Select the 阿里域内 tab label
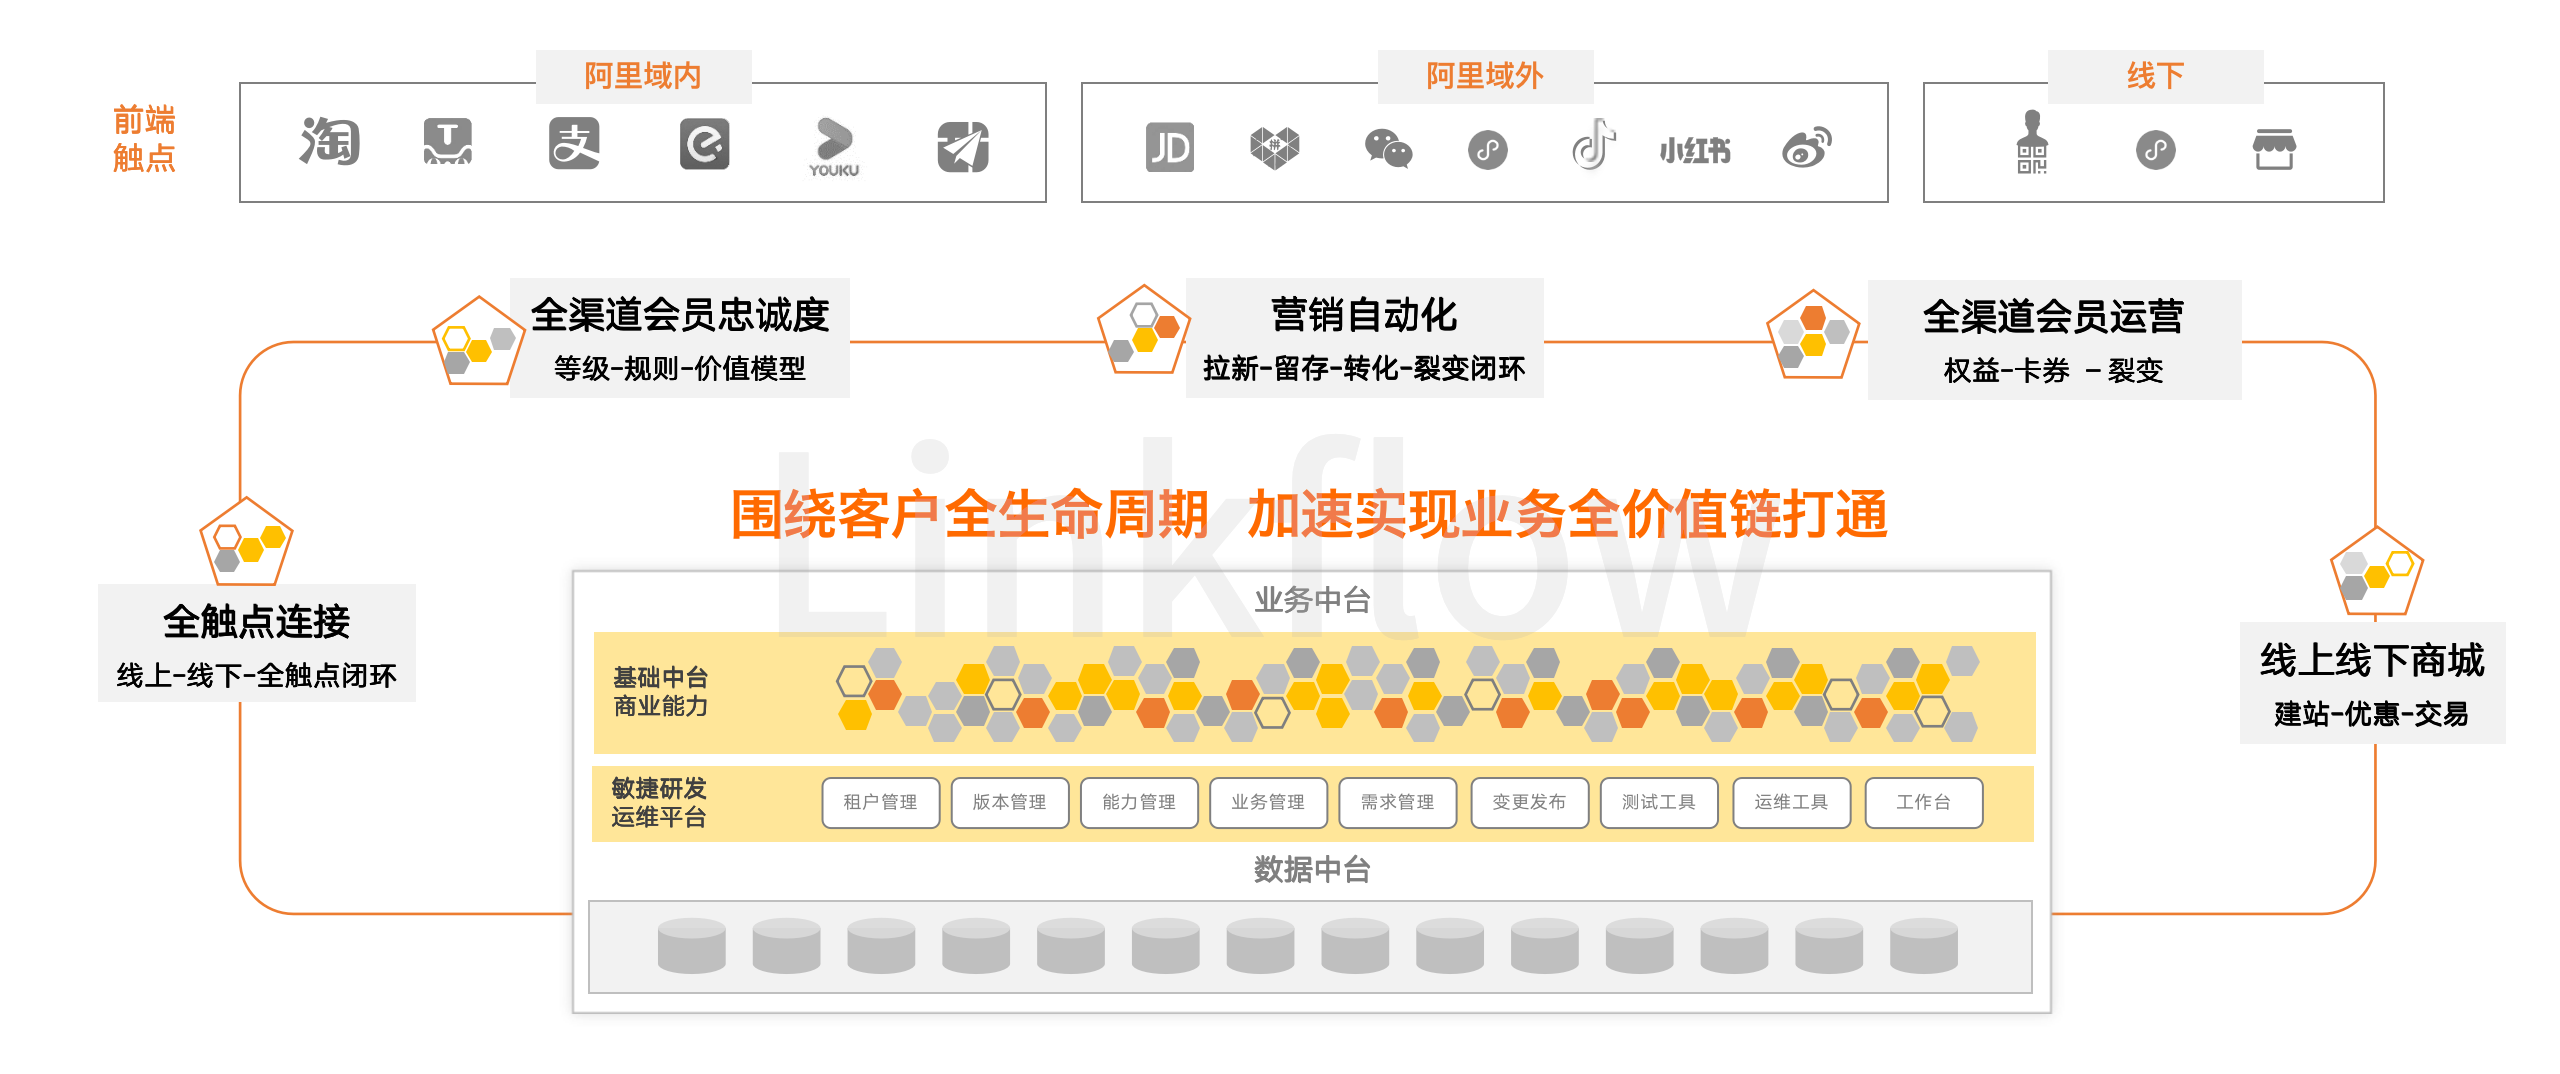This screenshot has height=1074, width=2560. (x=643, y=76)
